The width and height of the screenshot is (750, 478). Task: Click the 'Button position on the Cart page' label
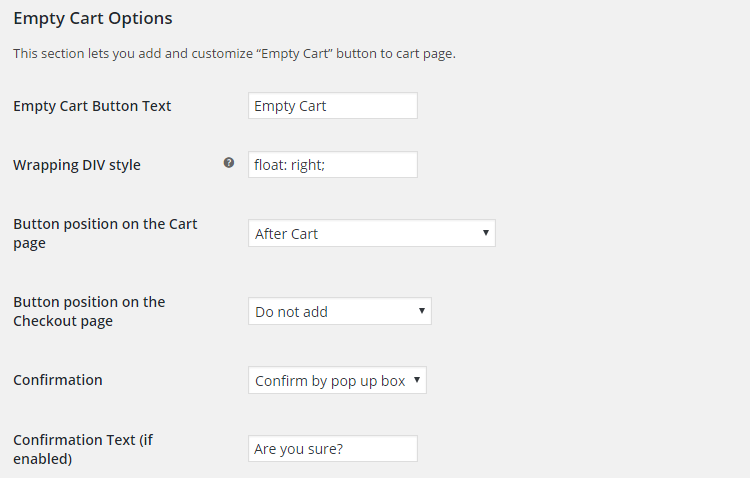[105, 233]
